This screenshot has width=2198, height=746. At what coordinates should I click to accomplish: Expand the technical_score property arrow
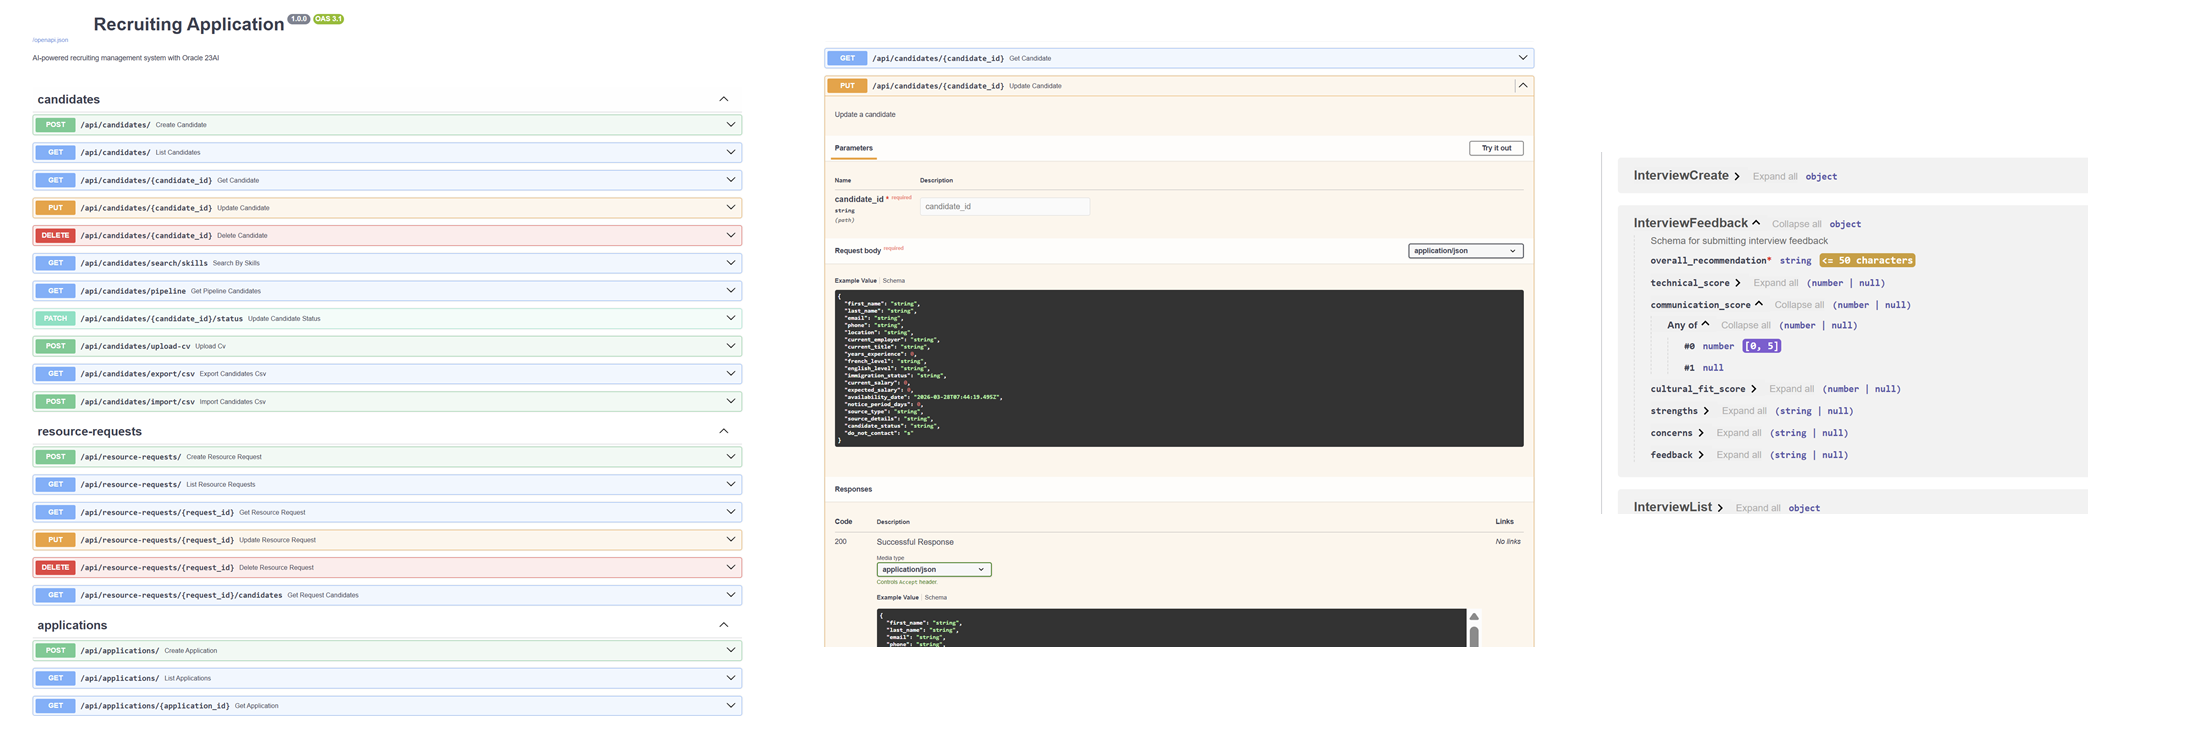point(1737,283)
